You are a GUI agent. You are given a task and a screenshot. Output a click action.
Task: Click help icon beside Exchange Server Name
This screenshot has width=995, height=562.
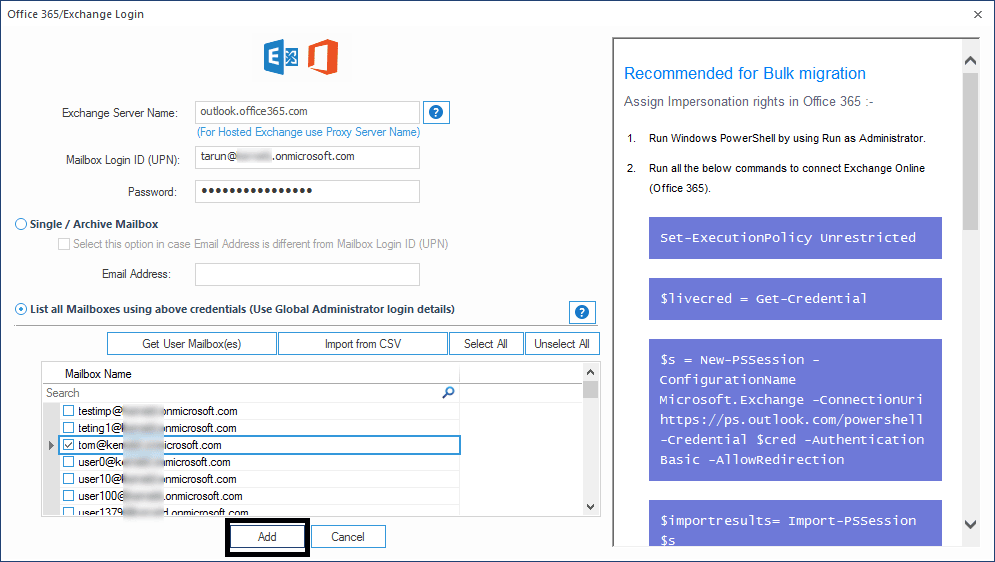pos(436,112)
